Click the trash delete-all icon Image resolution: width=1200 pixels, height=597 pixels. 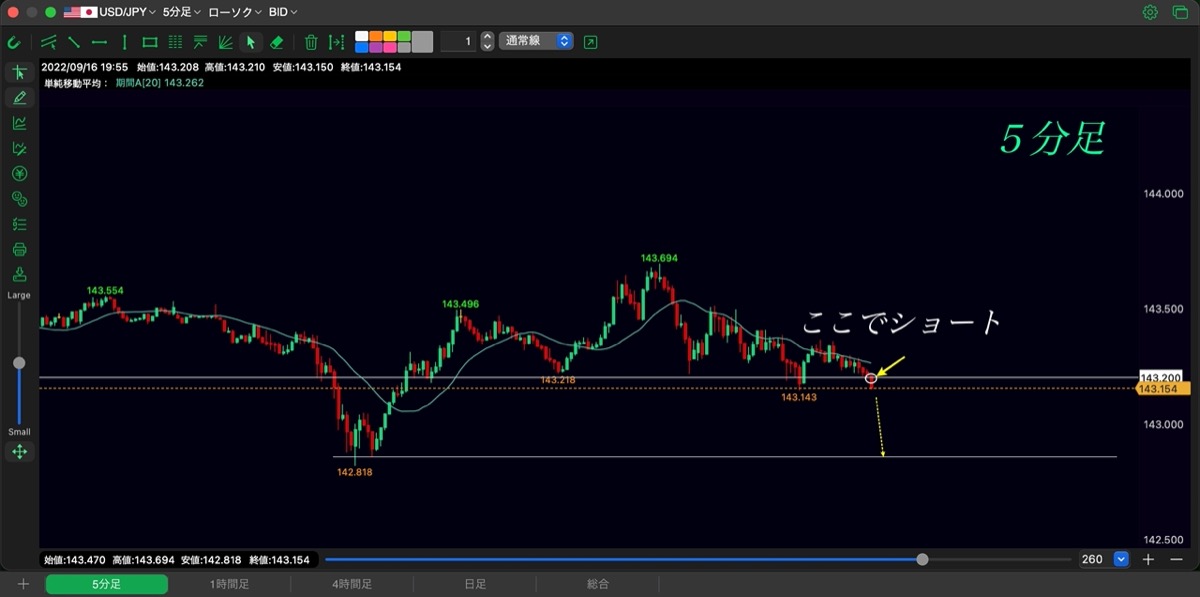(311, 42)
